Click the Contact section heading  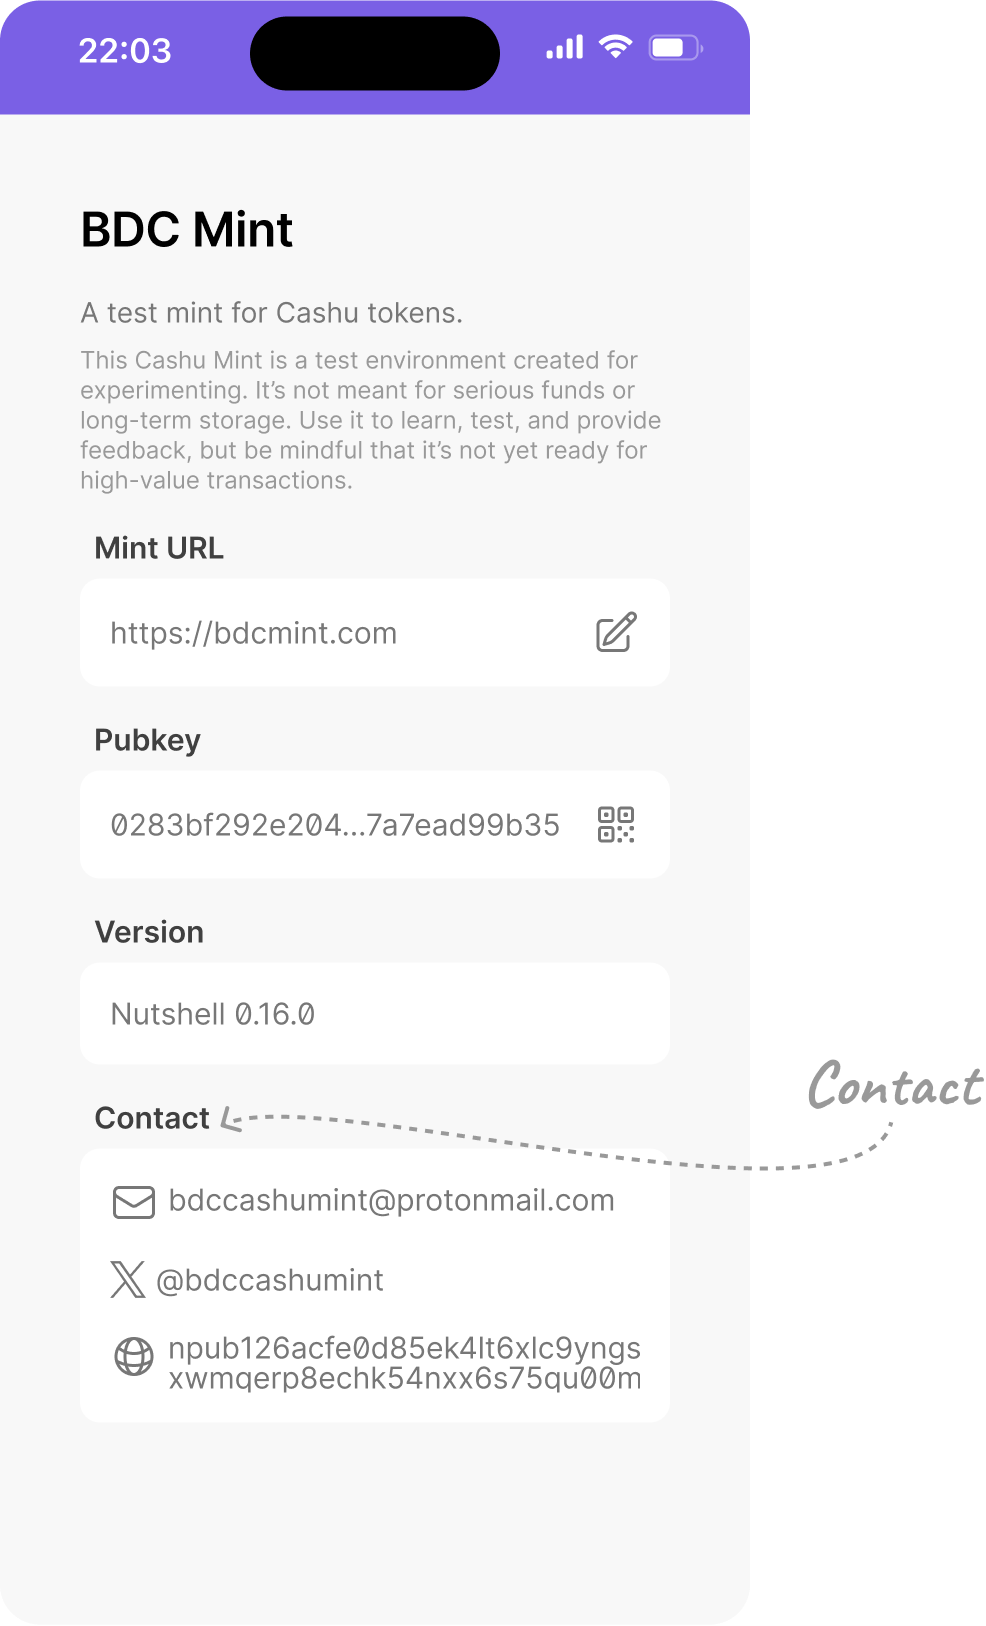[x=152, y=1118]
